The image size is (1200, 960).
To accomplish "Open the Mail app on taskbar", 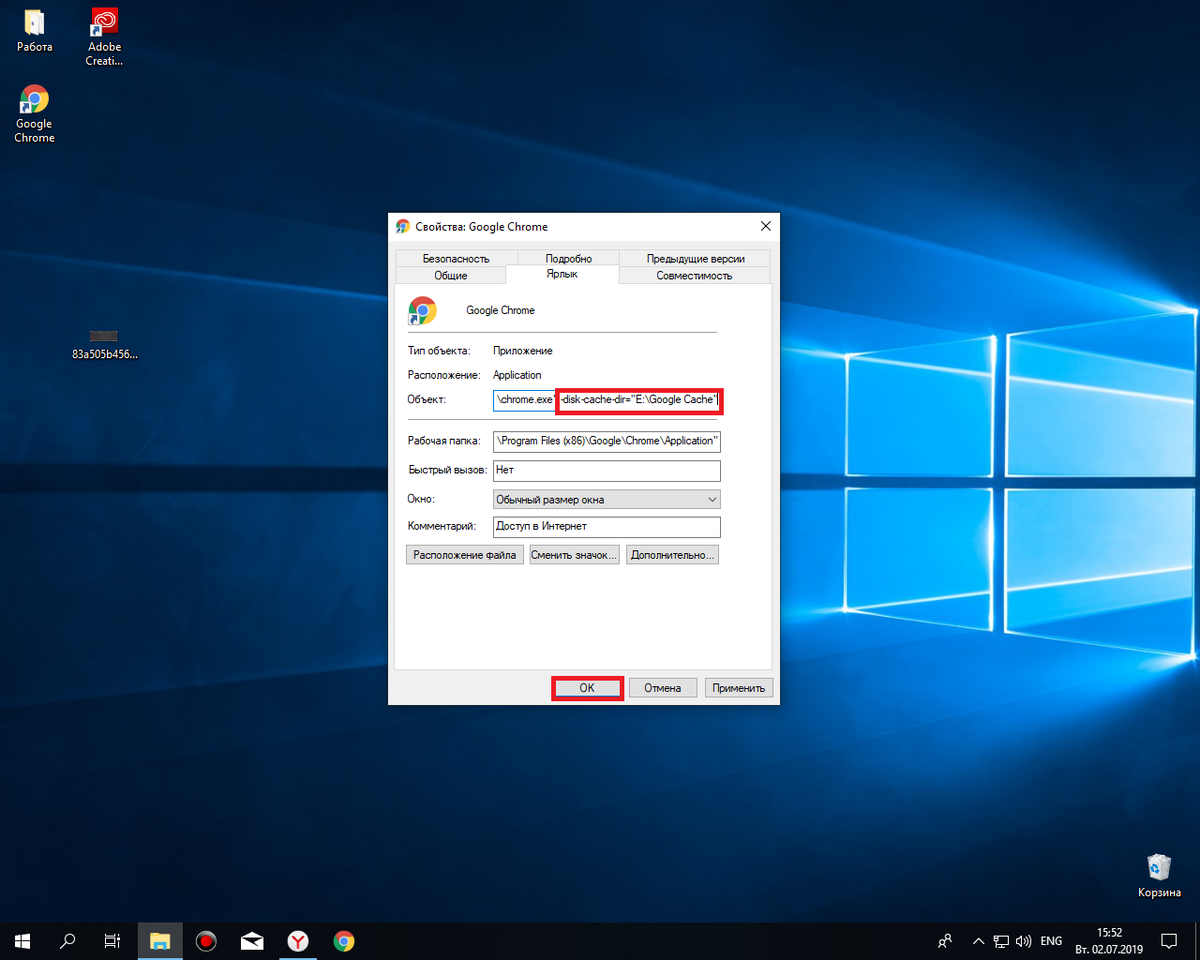I will pos(252,941).
